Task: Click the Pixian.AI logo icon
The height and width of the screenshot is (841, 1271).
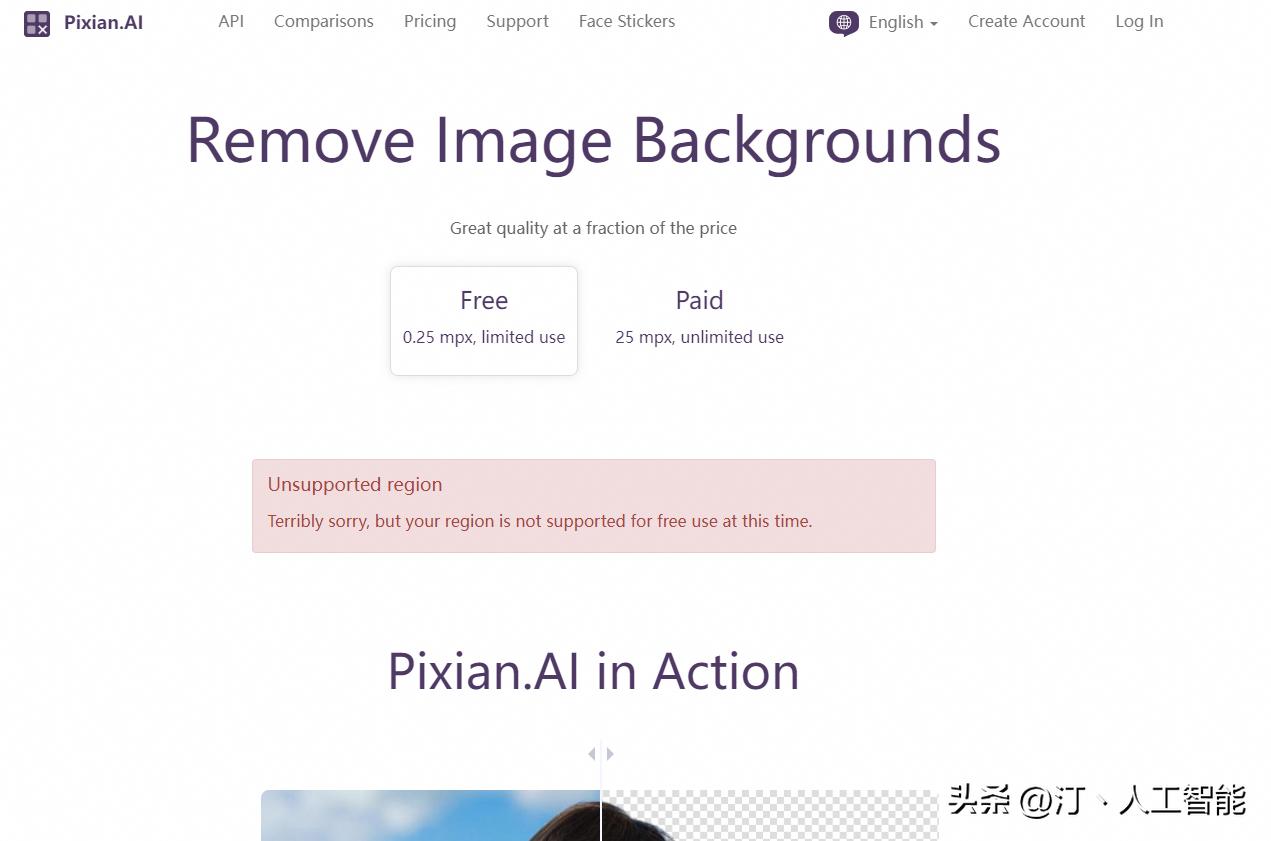Action: (37, 23)
